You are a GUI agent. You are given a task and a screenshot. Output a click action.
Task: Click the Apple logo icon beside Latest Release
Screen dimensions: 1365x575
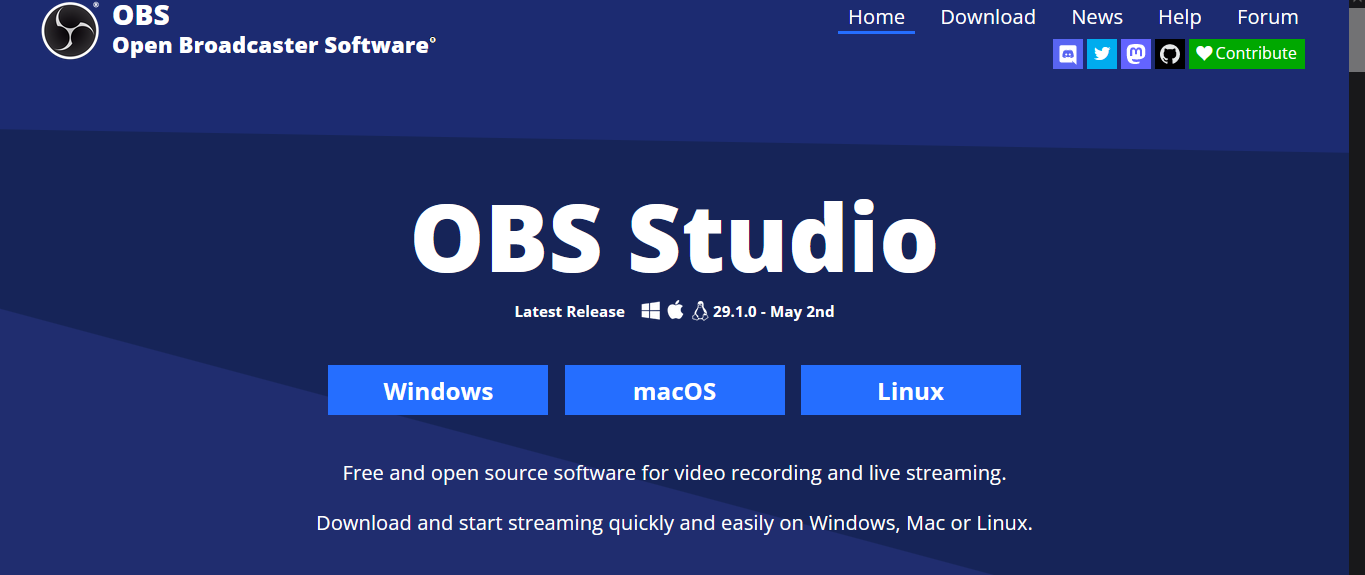point(675,310)
